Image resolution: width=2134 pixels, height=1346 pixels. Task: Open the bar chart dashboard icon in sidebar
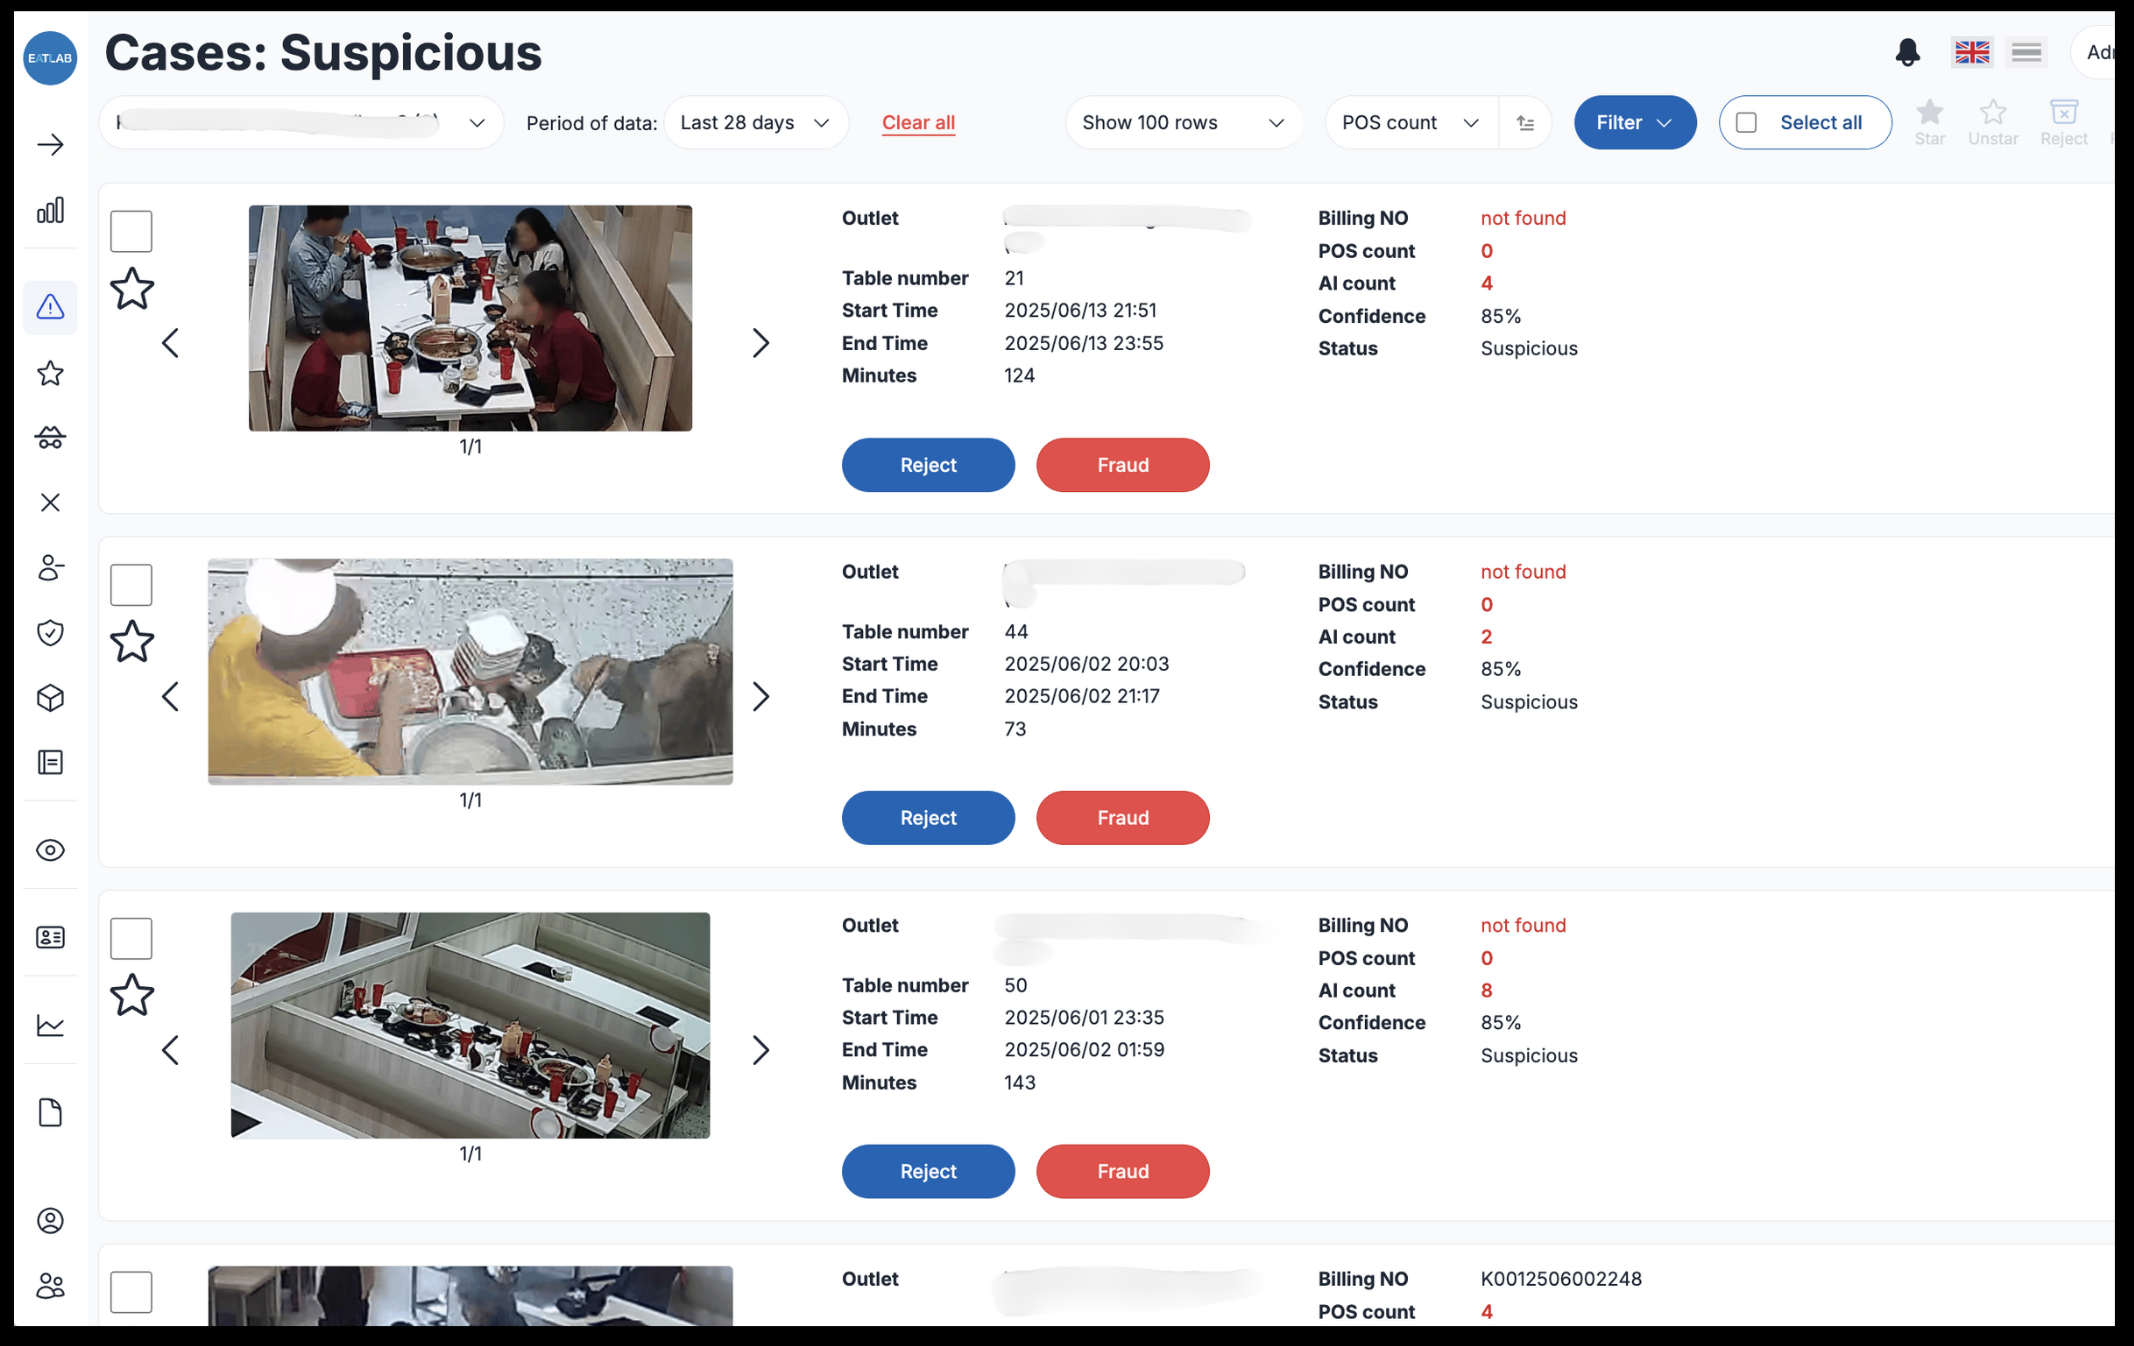[50, 210]
